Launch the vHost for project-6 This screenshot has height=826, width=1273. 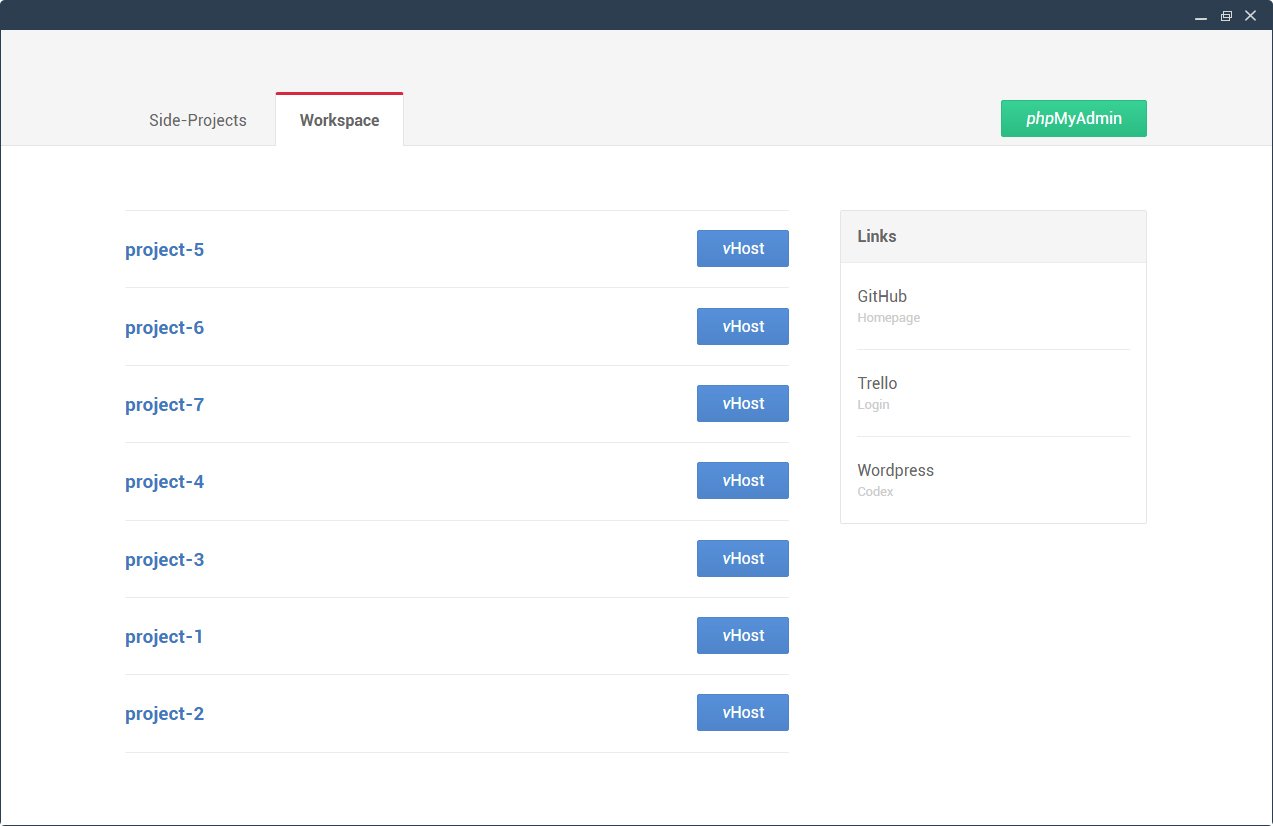click(742, 326)
